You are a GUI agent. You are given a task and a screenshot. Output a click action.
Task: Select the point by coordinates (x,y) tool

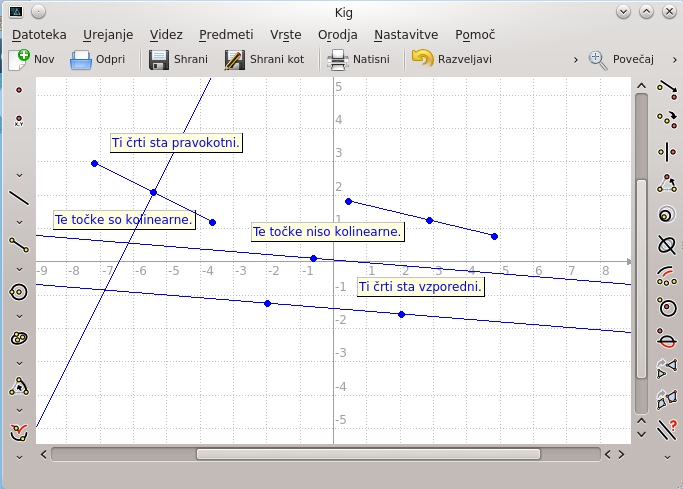pos(18,121)
